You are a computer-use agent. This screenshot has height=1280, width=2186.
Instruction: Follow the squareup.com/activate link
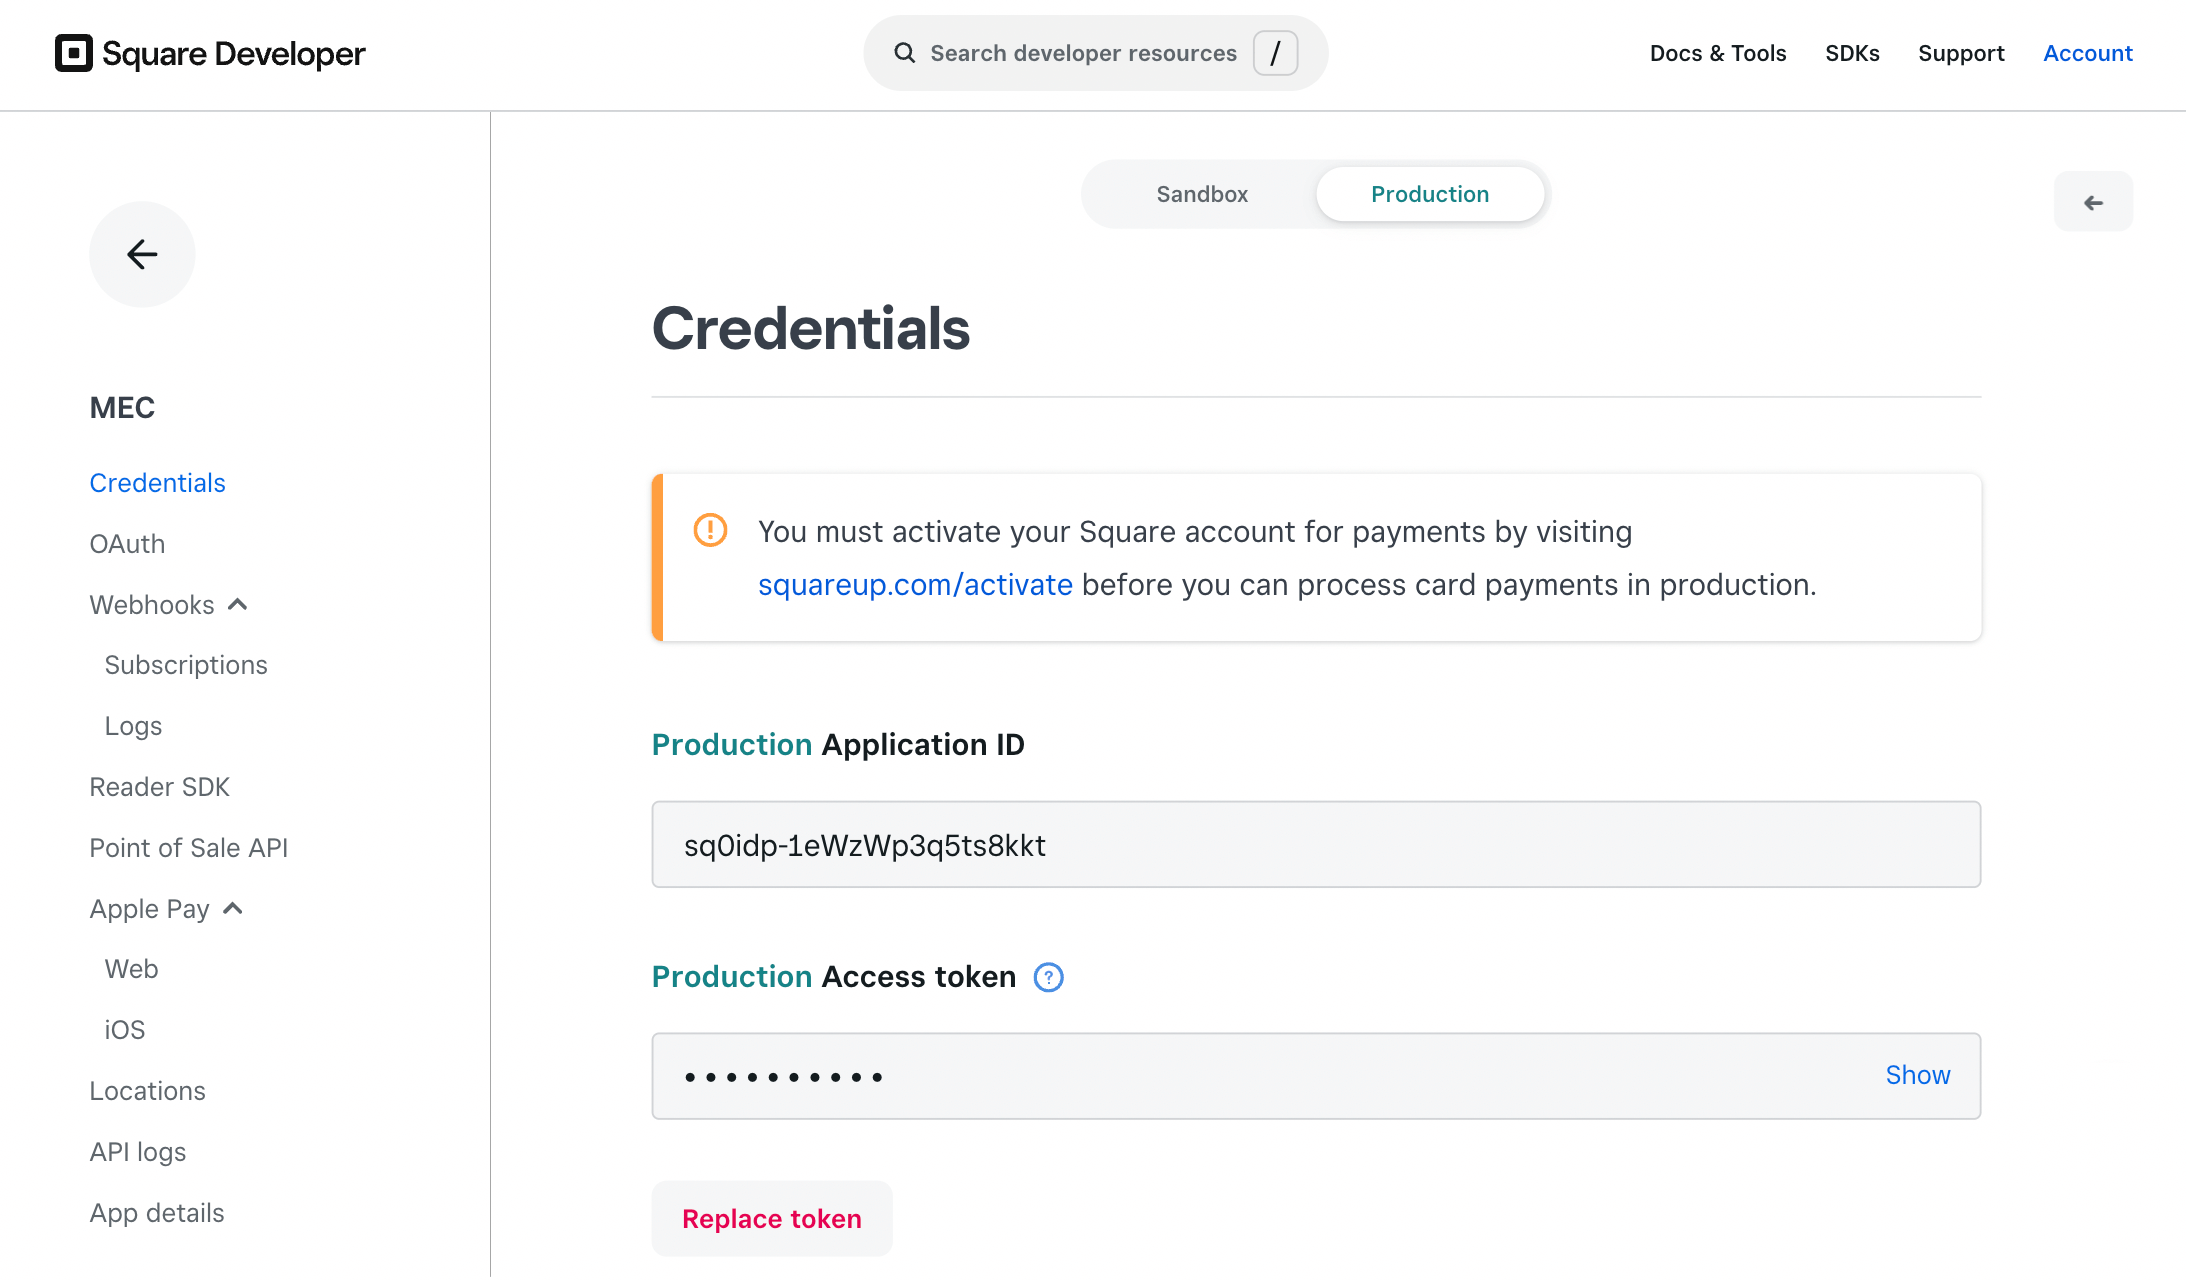[x=915, y=585]
